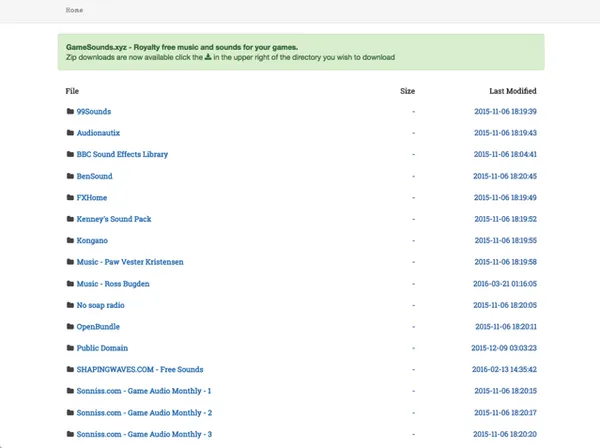Go to Home in the breadcrumb

(75, 10)
